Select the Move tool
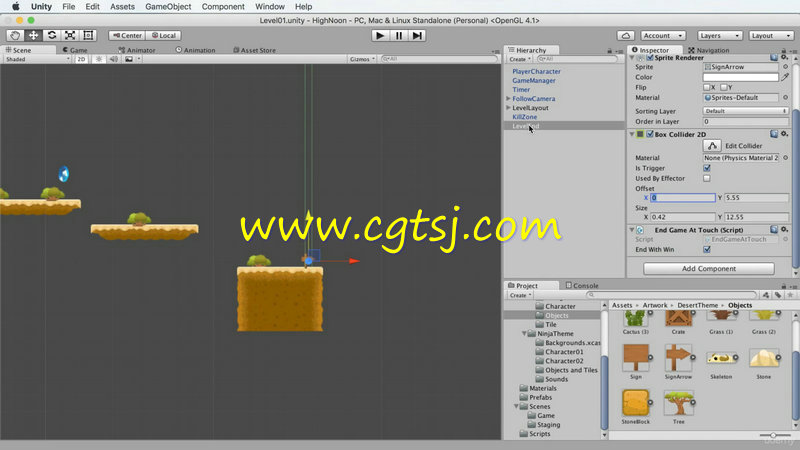 (x=33, y=35)
